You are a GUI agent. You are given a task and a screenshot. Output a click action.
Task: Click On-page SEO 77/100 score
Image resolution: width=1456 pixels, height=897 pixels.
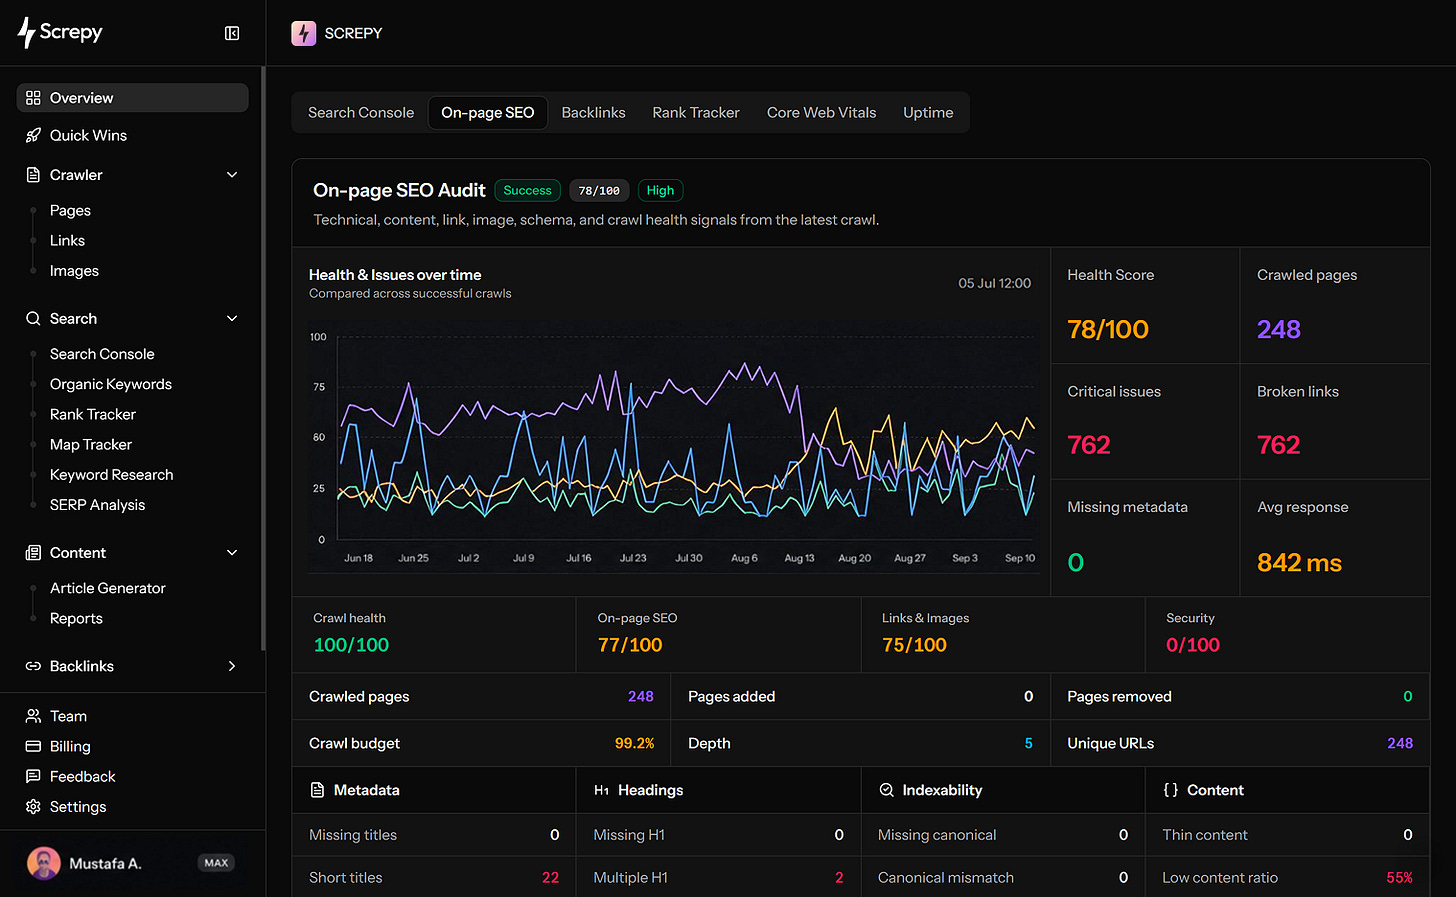(x=630, y=645)
